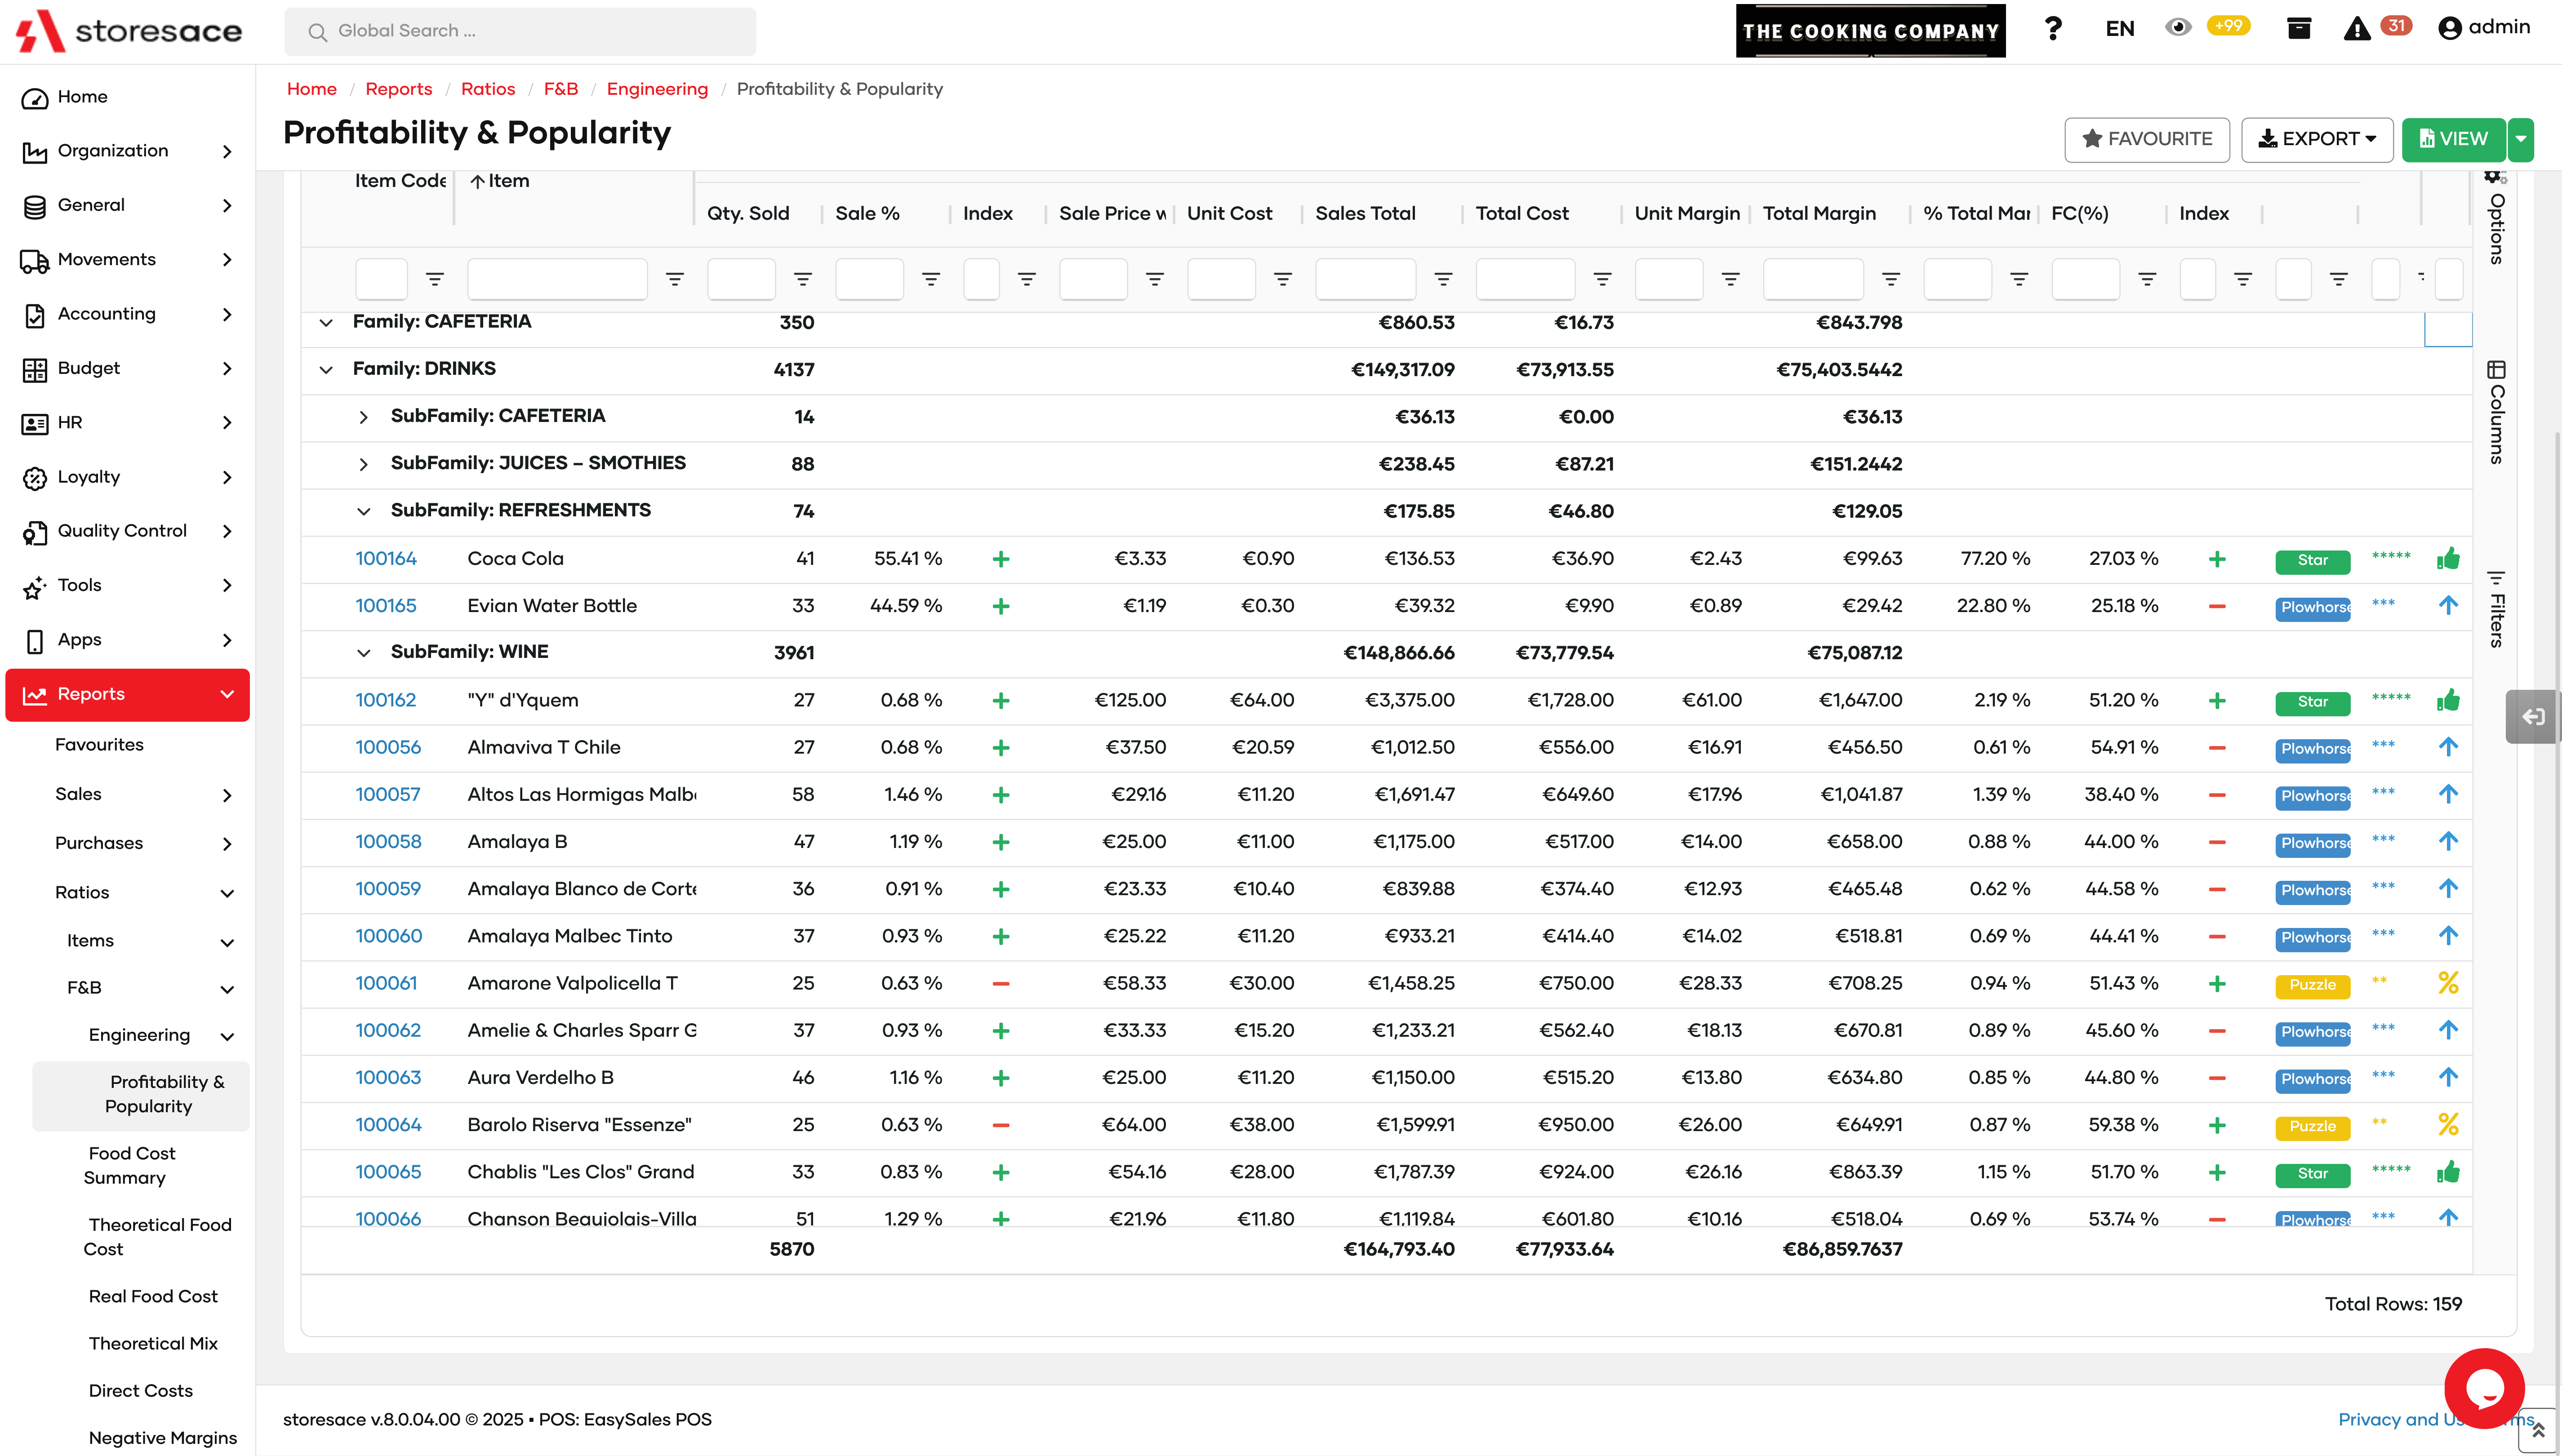Image resolution: width=2562 pixels, height=1456 pixels.
Task: Expand SubFamily: JUICES – SMOTHIES group
Action: click(x=364, y=464)
